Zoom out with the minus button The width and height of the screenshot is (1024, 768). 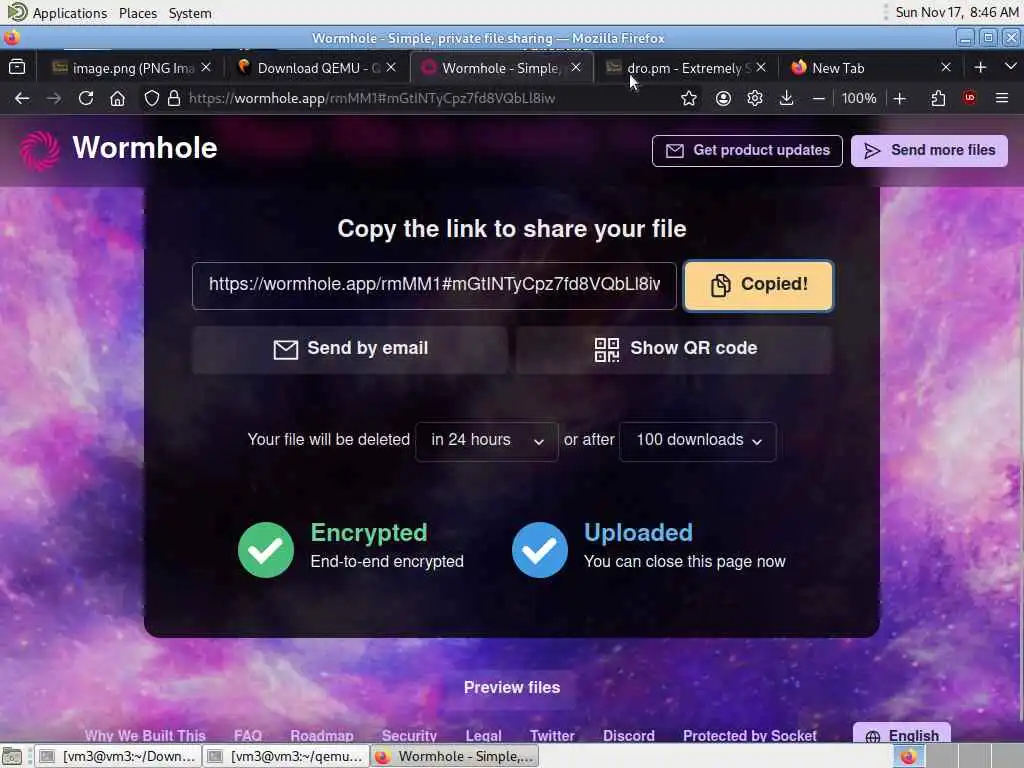(x=819, y=99)
